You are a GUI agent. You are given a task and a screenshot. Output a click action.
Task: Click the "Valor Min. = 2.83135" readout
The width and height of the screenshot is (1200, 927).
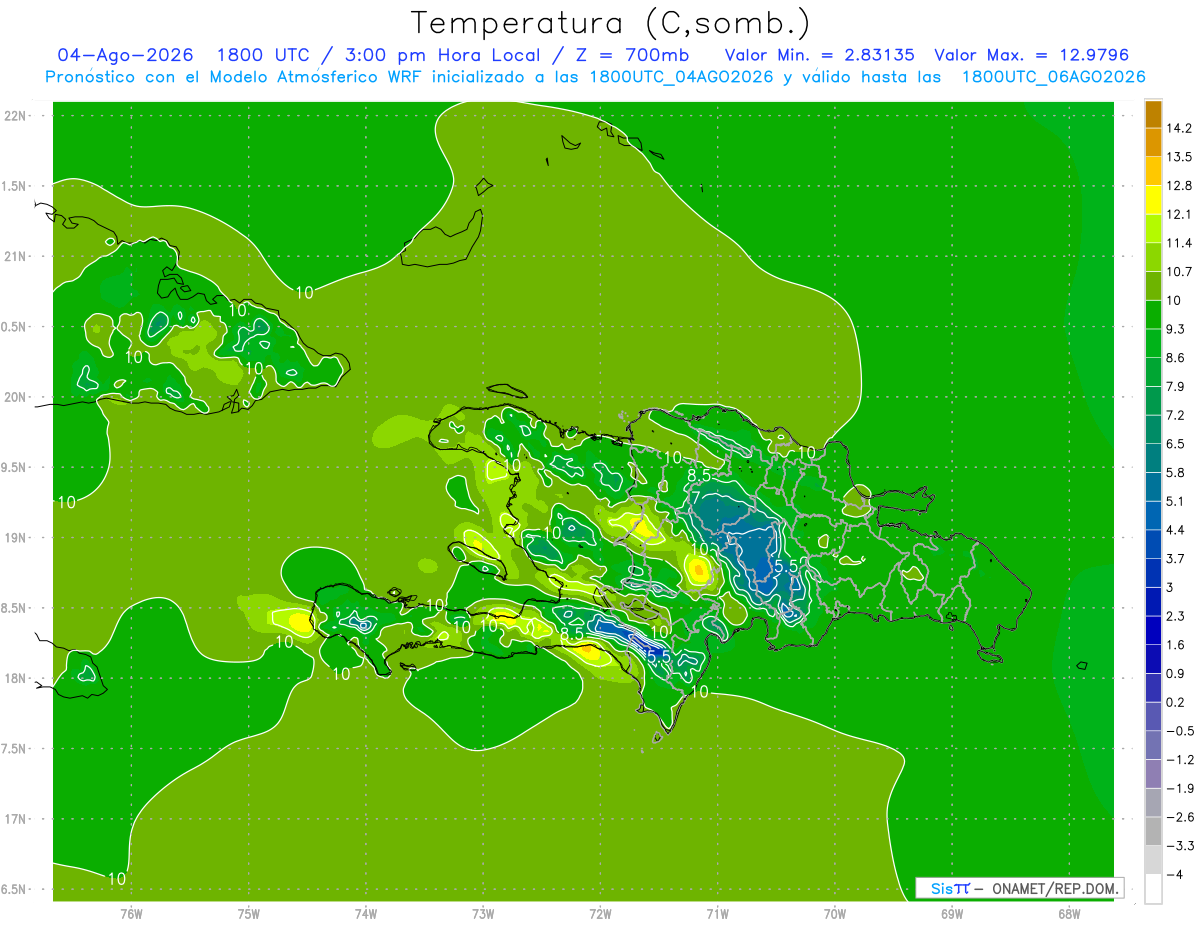pos(819,56)
